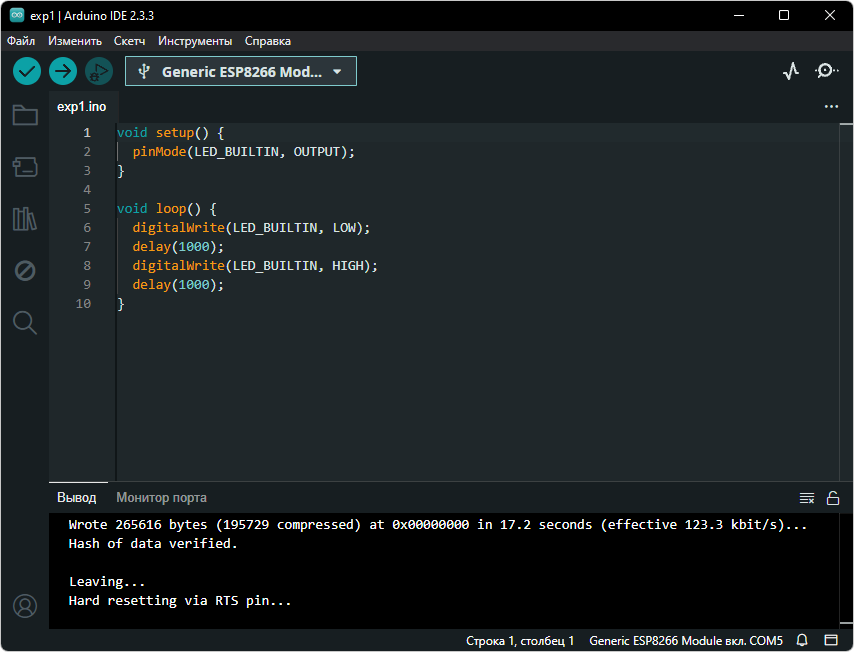Open the notifications bell in status bar
This screenshot has width=854, height=652.
(802, 640)
